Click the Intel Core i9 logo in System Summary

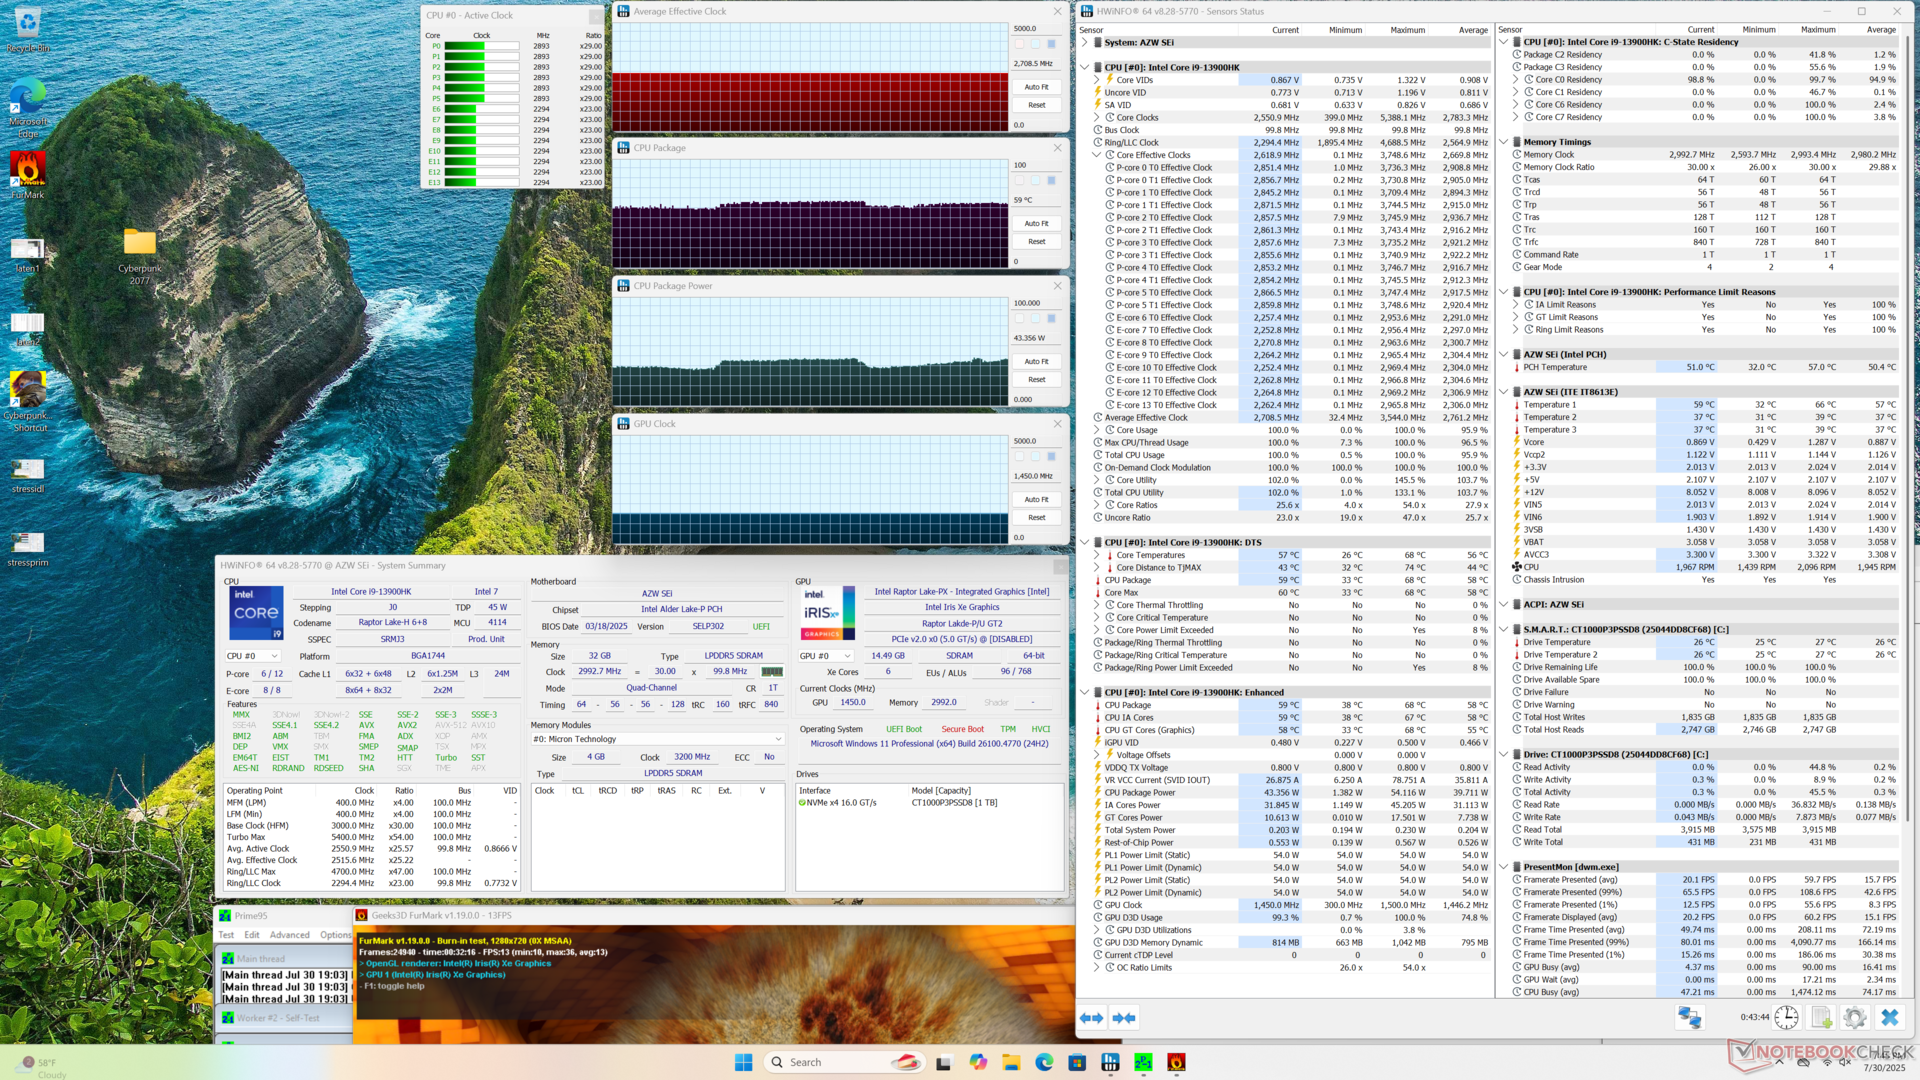[257, 612]
